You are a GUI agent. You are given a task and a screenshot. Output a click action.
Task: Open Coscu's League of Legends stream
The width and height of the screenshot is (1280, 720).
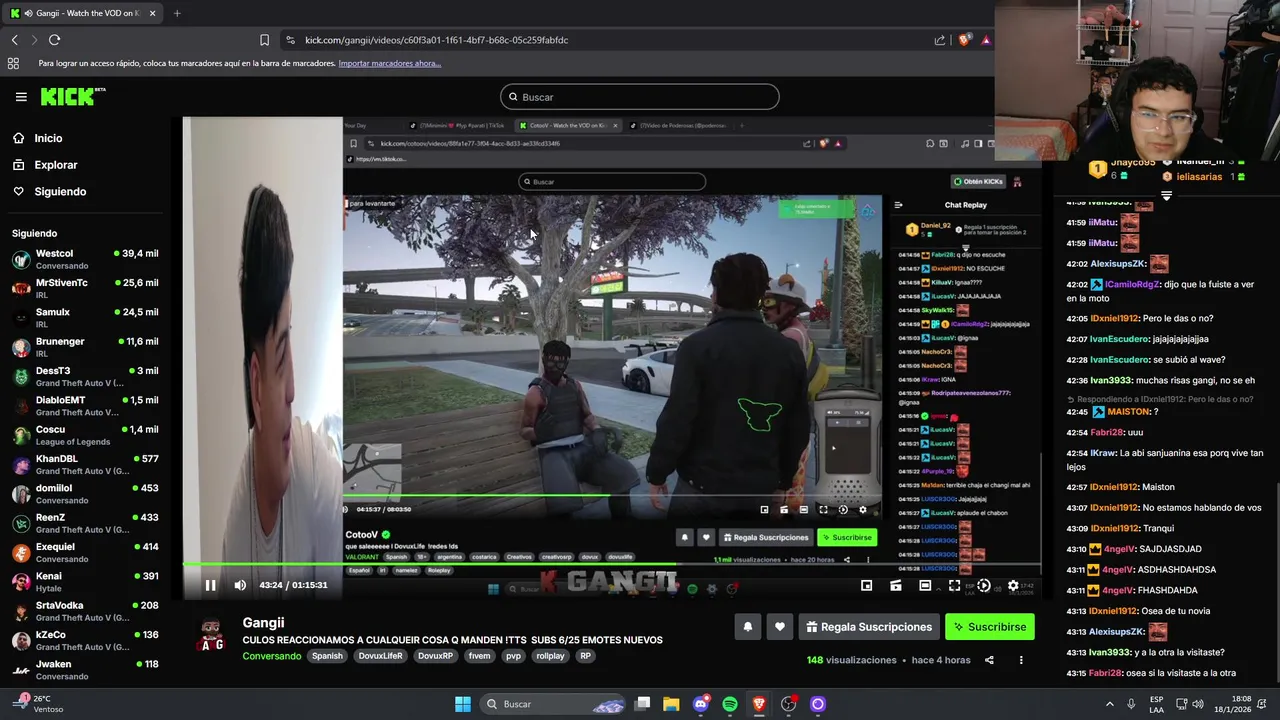pyautogui.click(x=84, y=435)
